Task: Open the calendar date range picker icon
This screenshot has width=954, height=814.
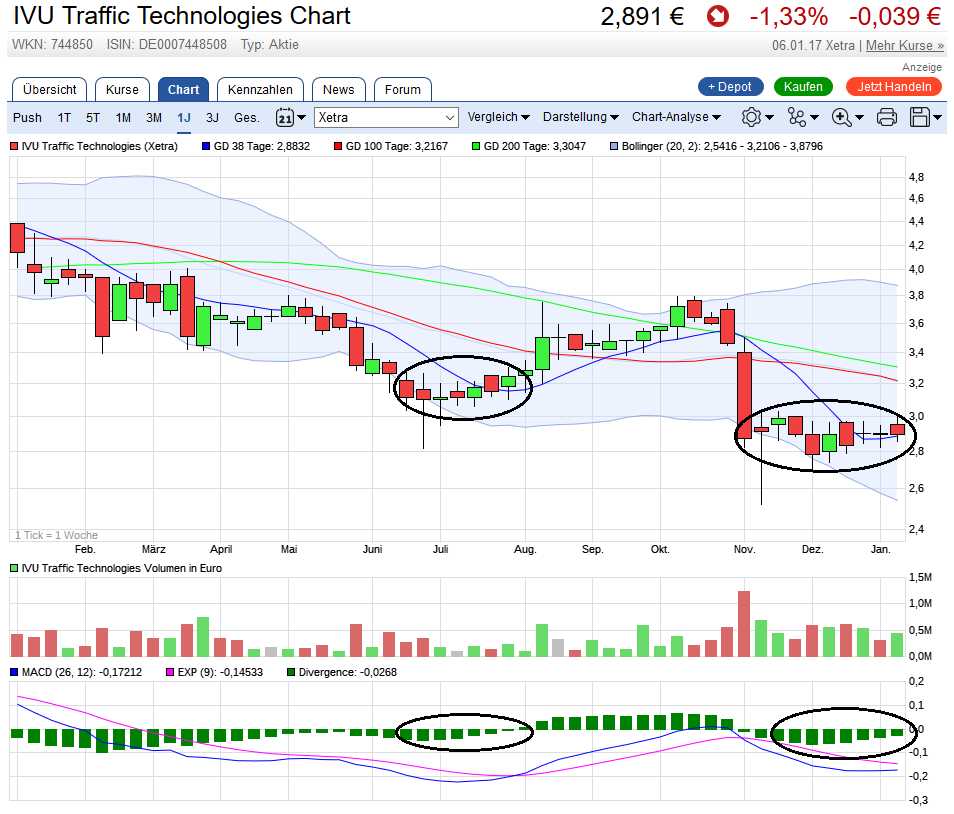Action: [285, 117]
